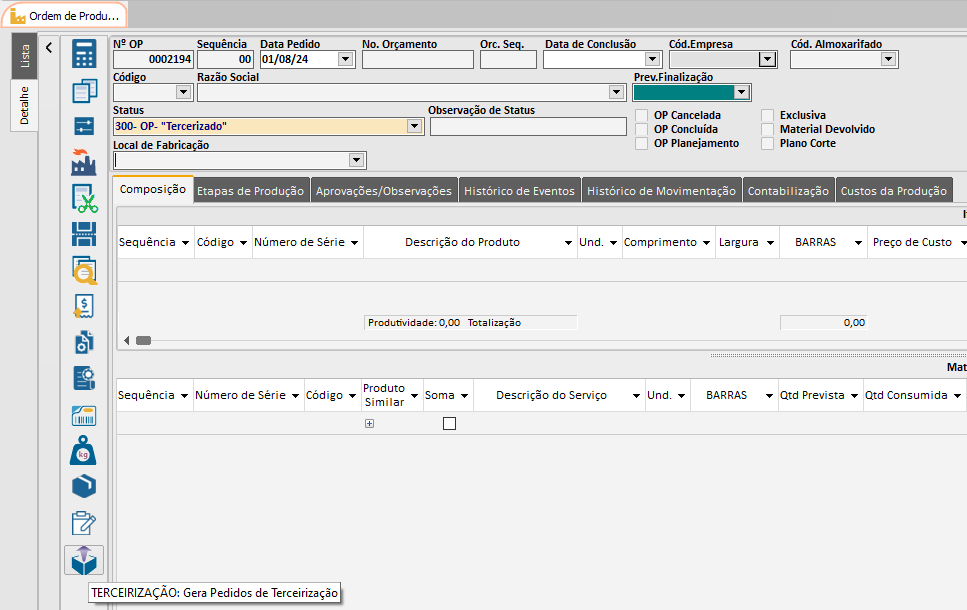Viewport: 967px width, 610px height.
Task: Check the OP Planejamento checkbox
Action: pos(641,144)
